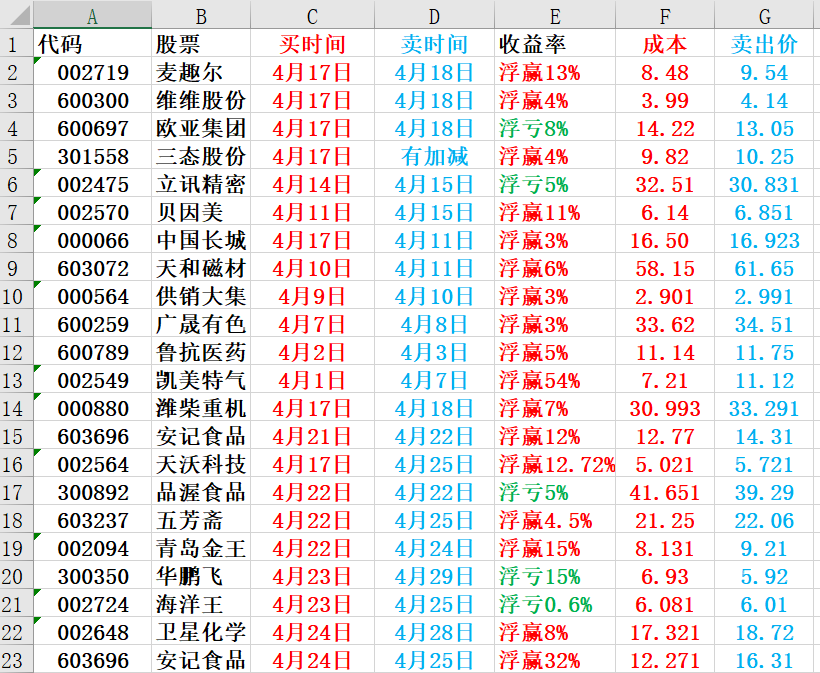820x673 pixels.
Task: Select cell 中国长城
Action: [201, 239]
